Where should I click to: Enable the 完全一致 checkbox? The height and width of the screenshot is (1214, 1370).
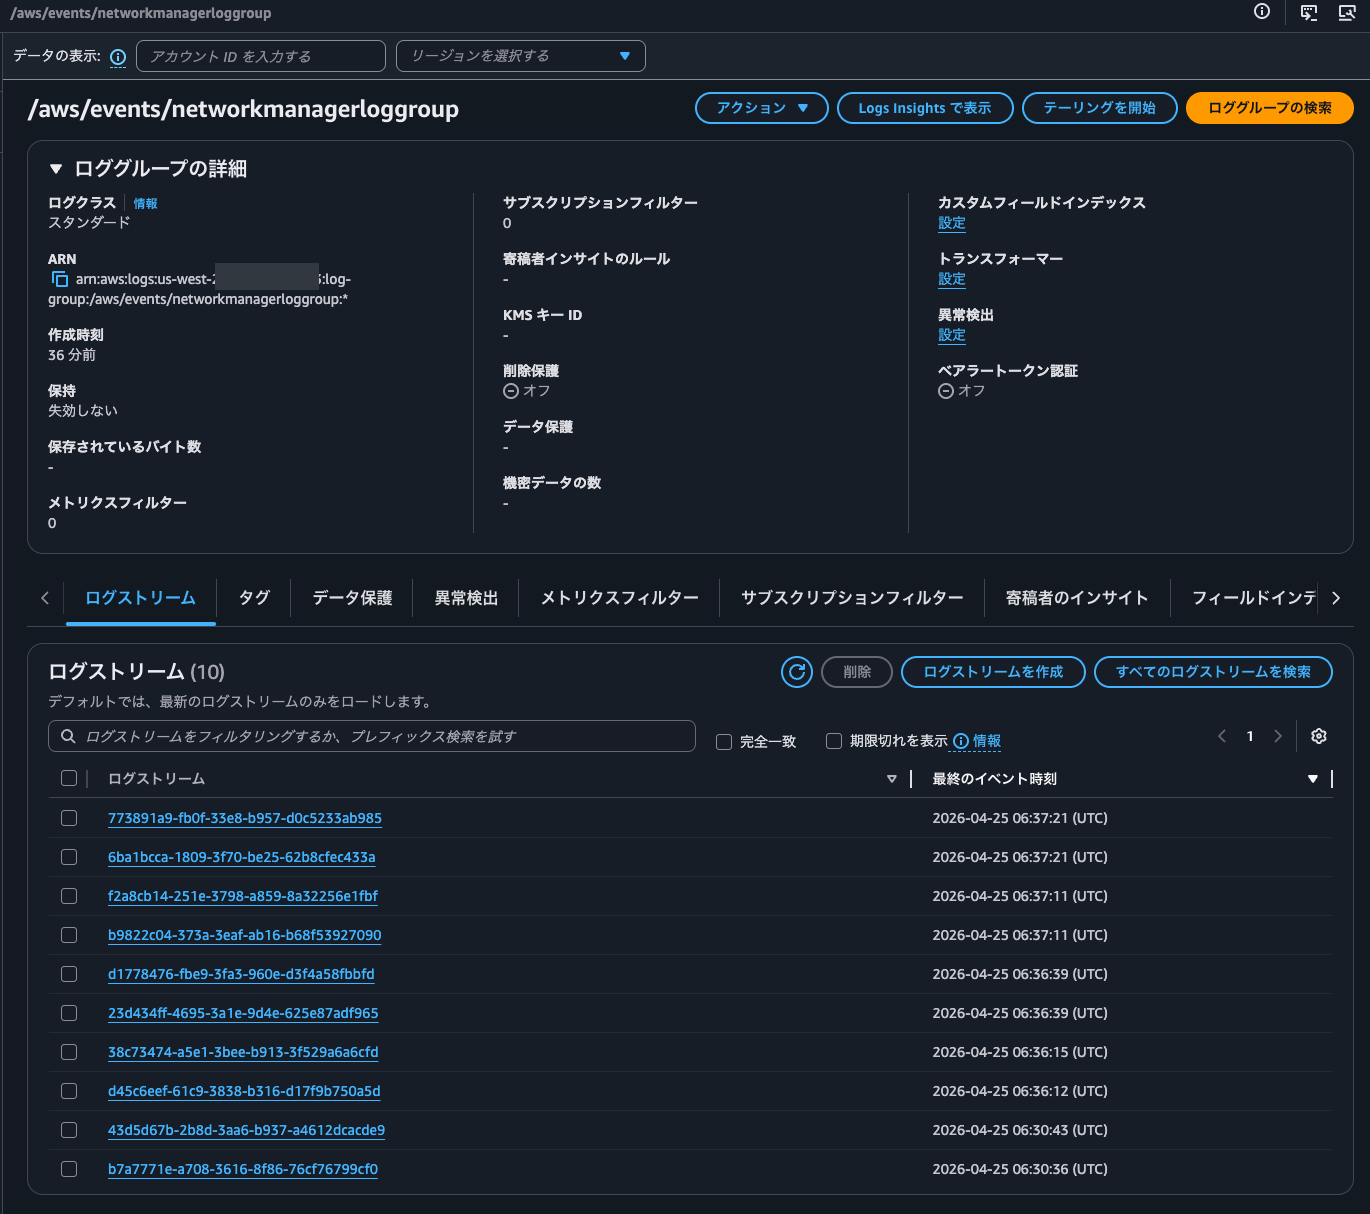pyautogui.click(x=724, y=742)
